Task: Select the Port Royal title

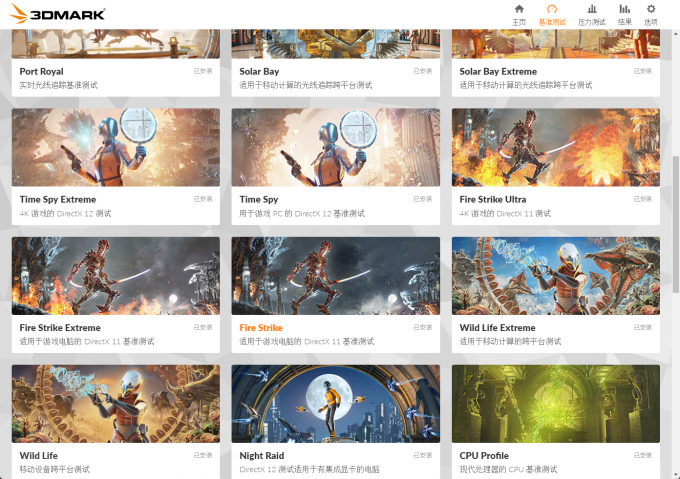Action: [x=41, y=72]
